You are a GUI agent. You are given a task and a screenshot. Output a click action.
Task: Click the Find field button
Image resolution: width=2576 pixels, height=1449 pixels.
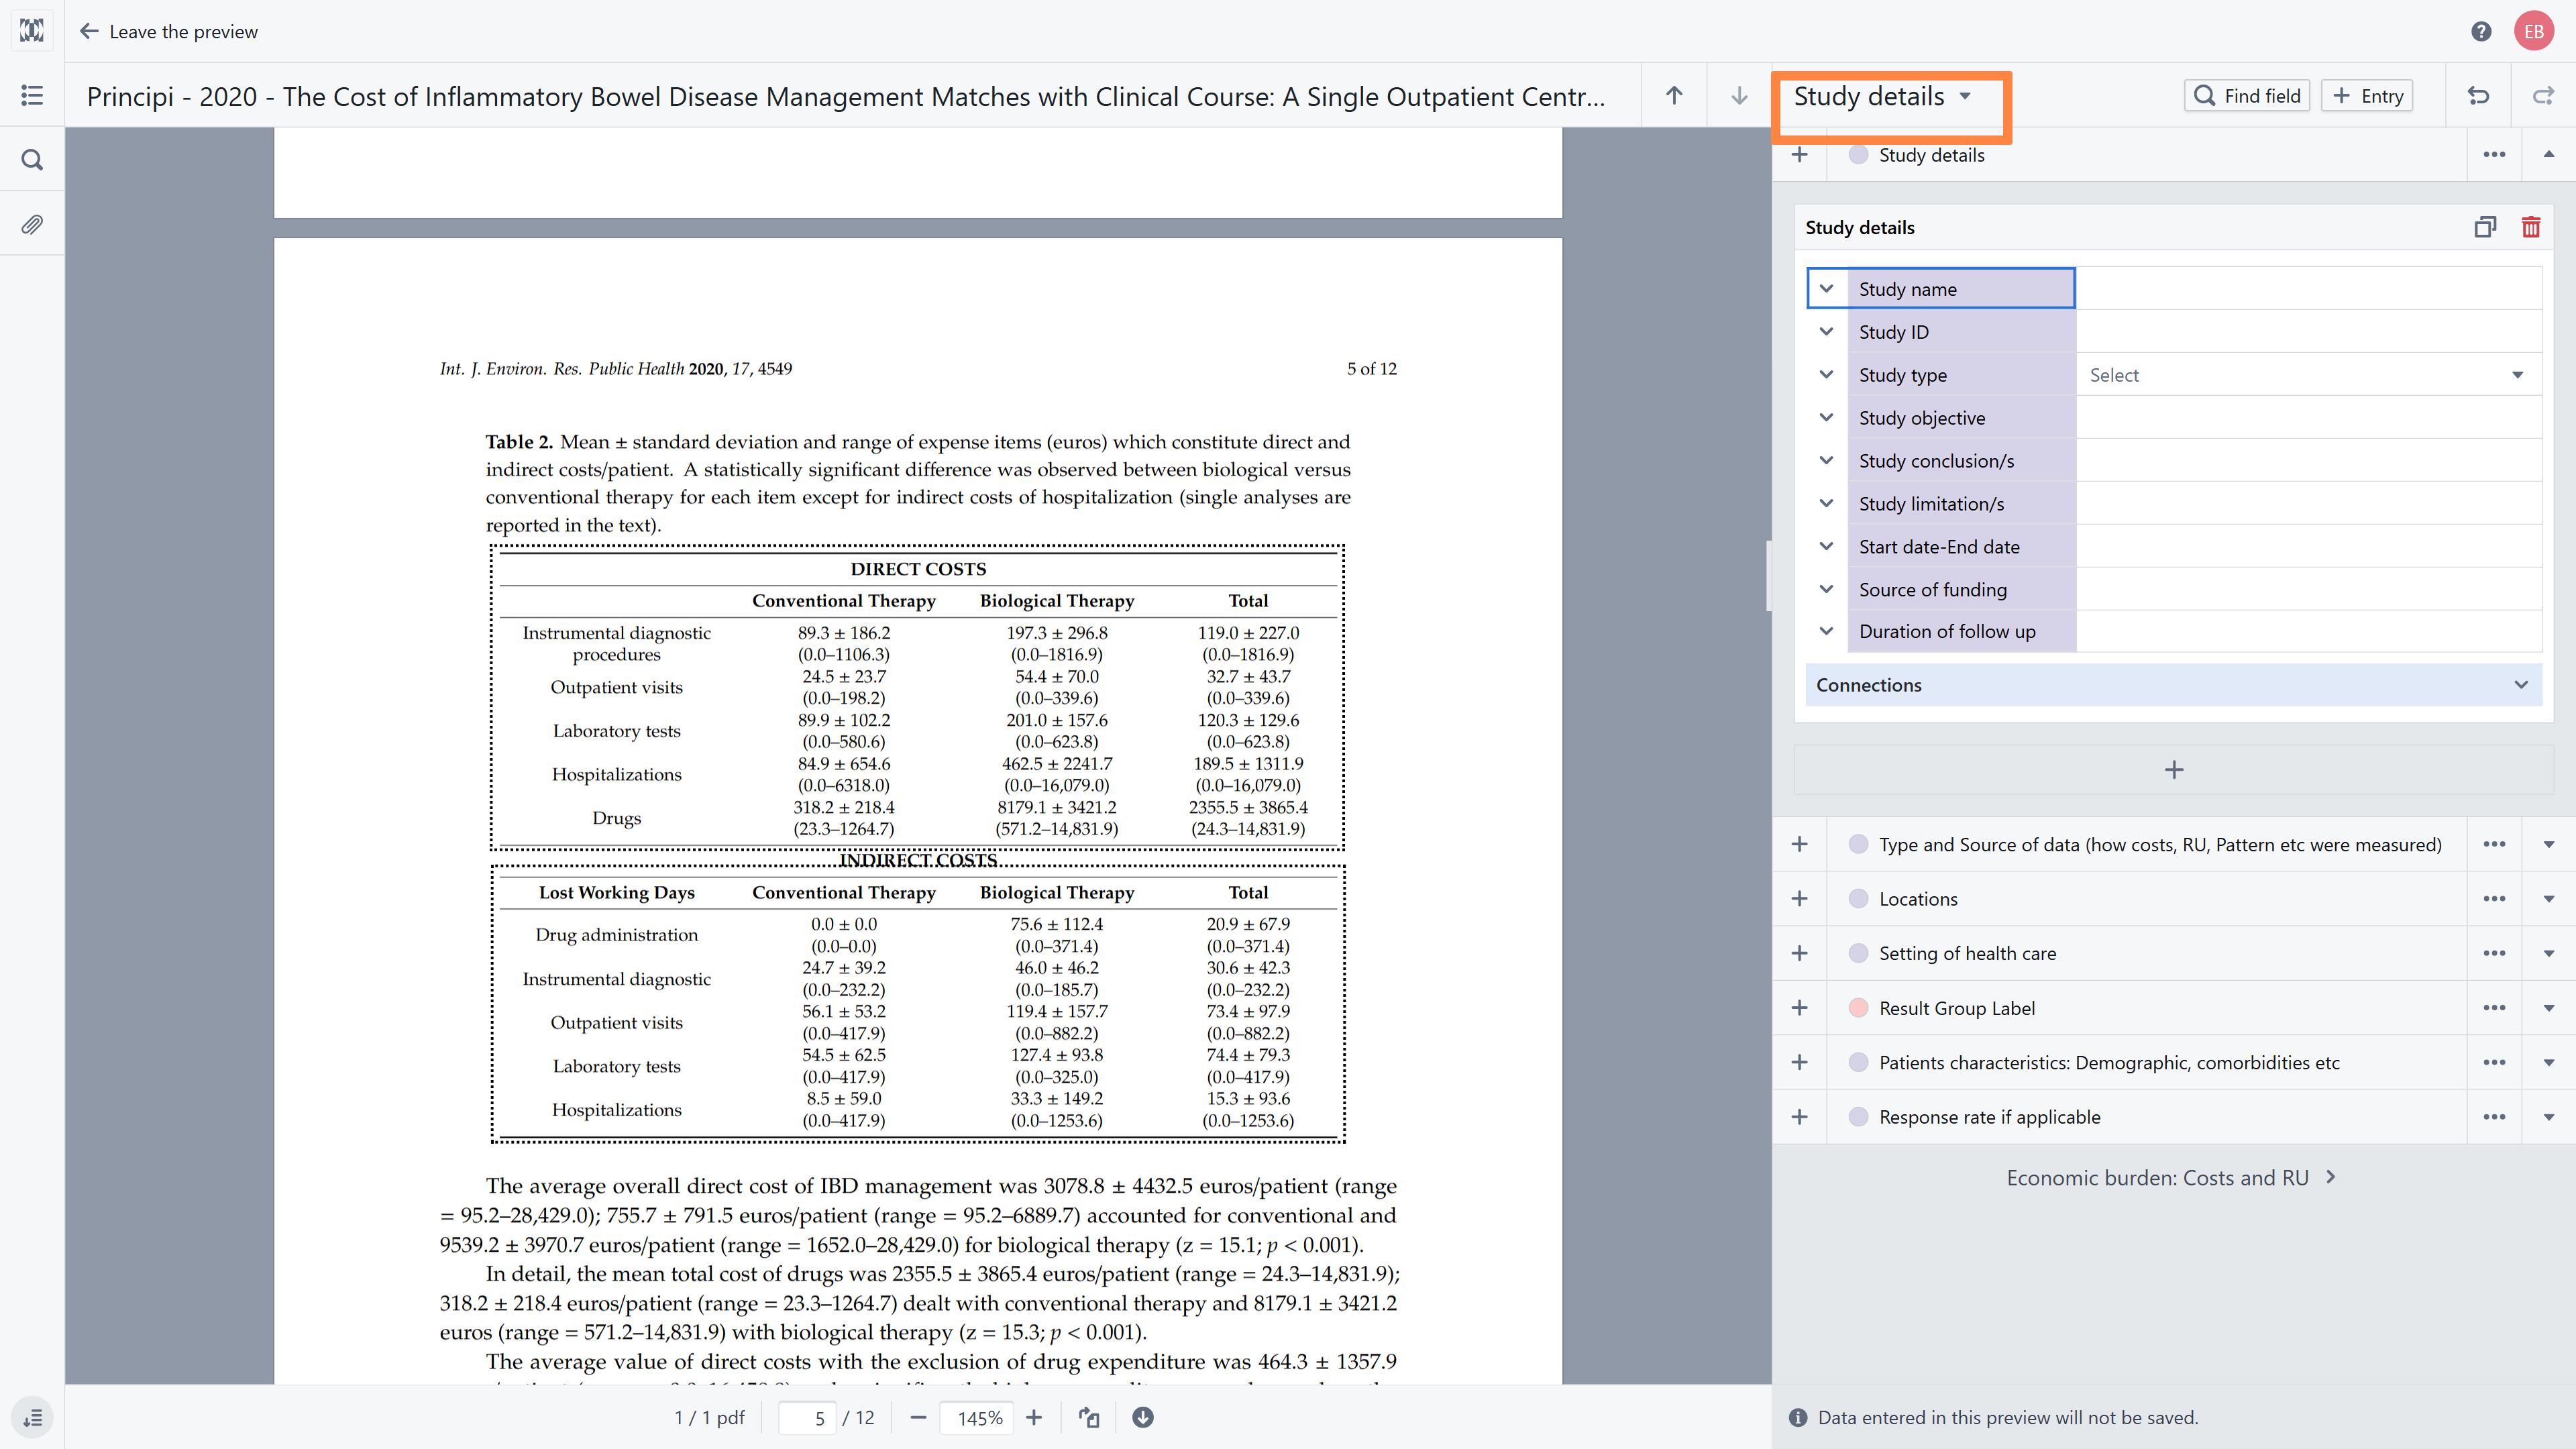2246,96
